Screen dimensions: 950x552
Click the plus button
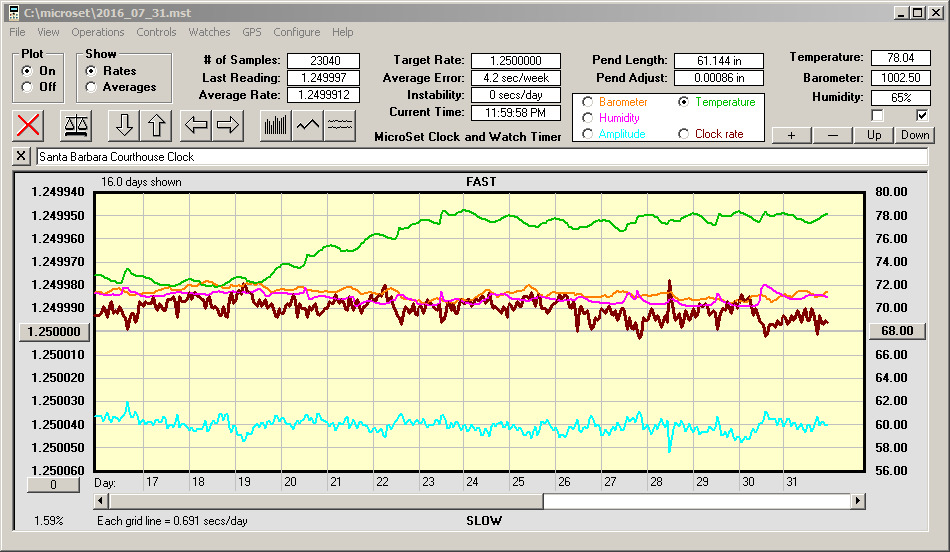point(791,135)
